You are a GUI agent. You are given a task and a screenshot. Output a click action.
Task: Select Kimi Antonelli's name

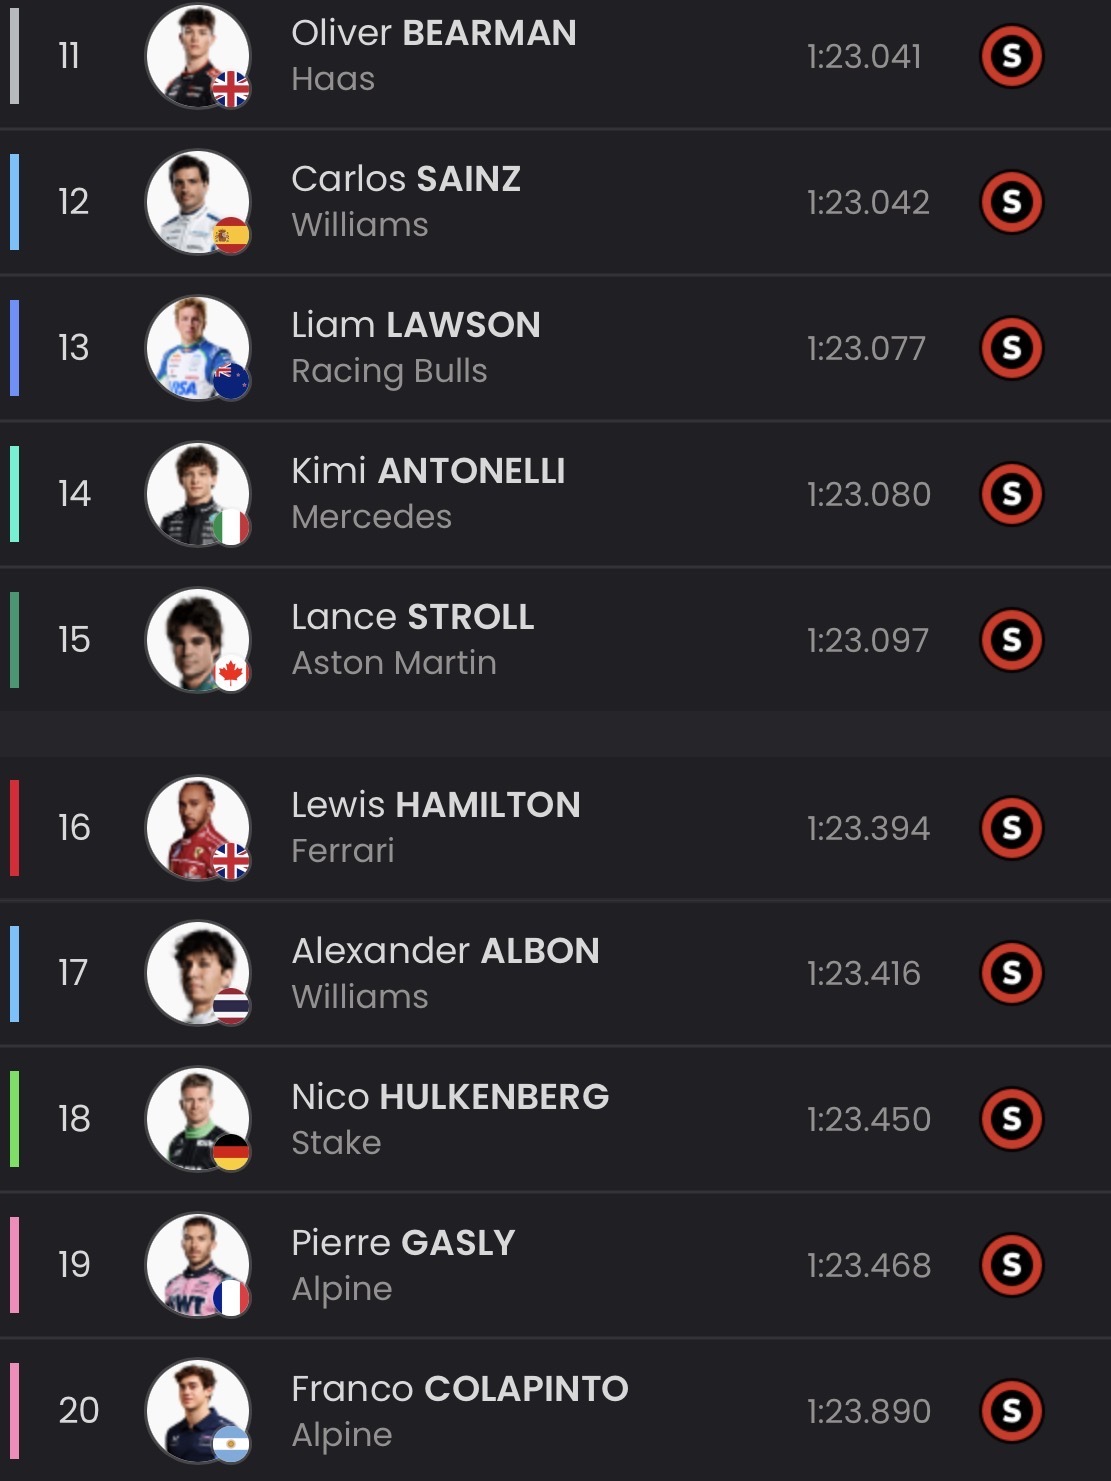[x=428, y=471]
